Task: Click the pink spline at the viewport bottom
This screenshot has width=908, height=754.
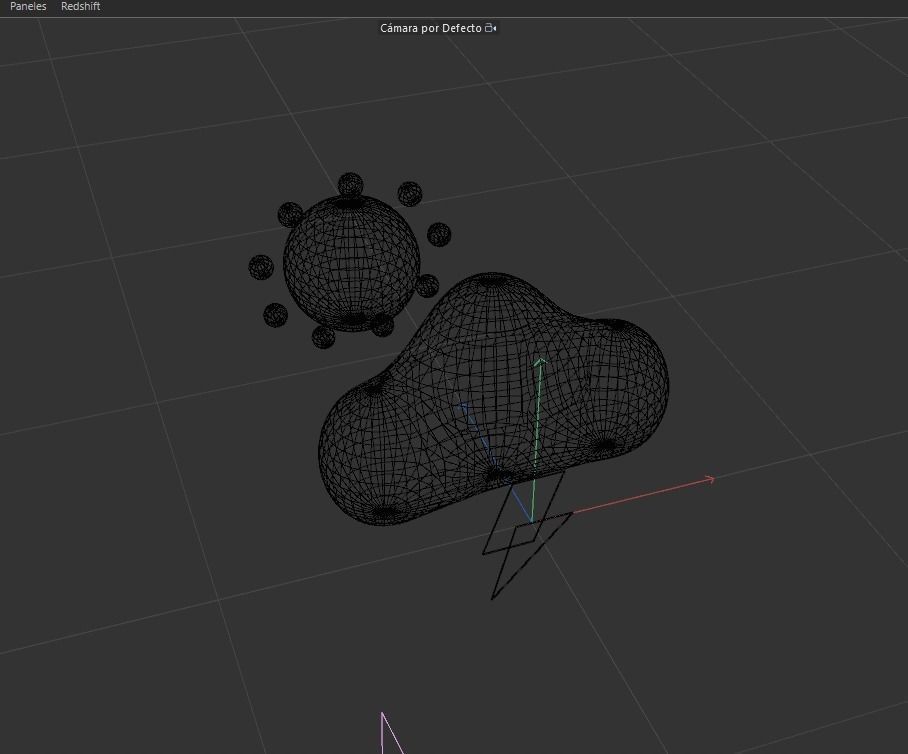Action: pos(383,730)
